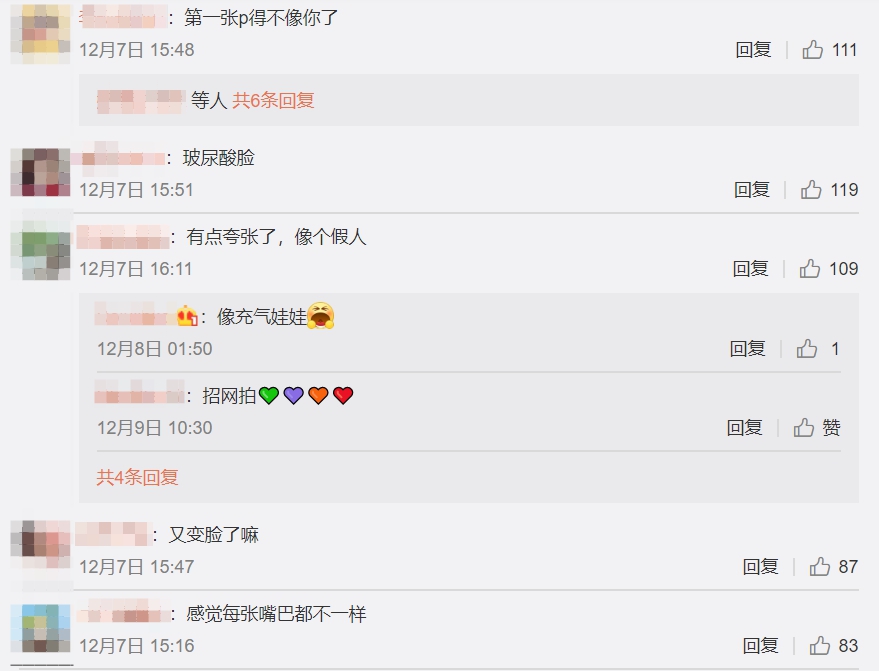Reply to the 像充气娃娃 sub-comment
Screen dimensions: 879x671
(x=747, y=349)
